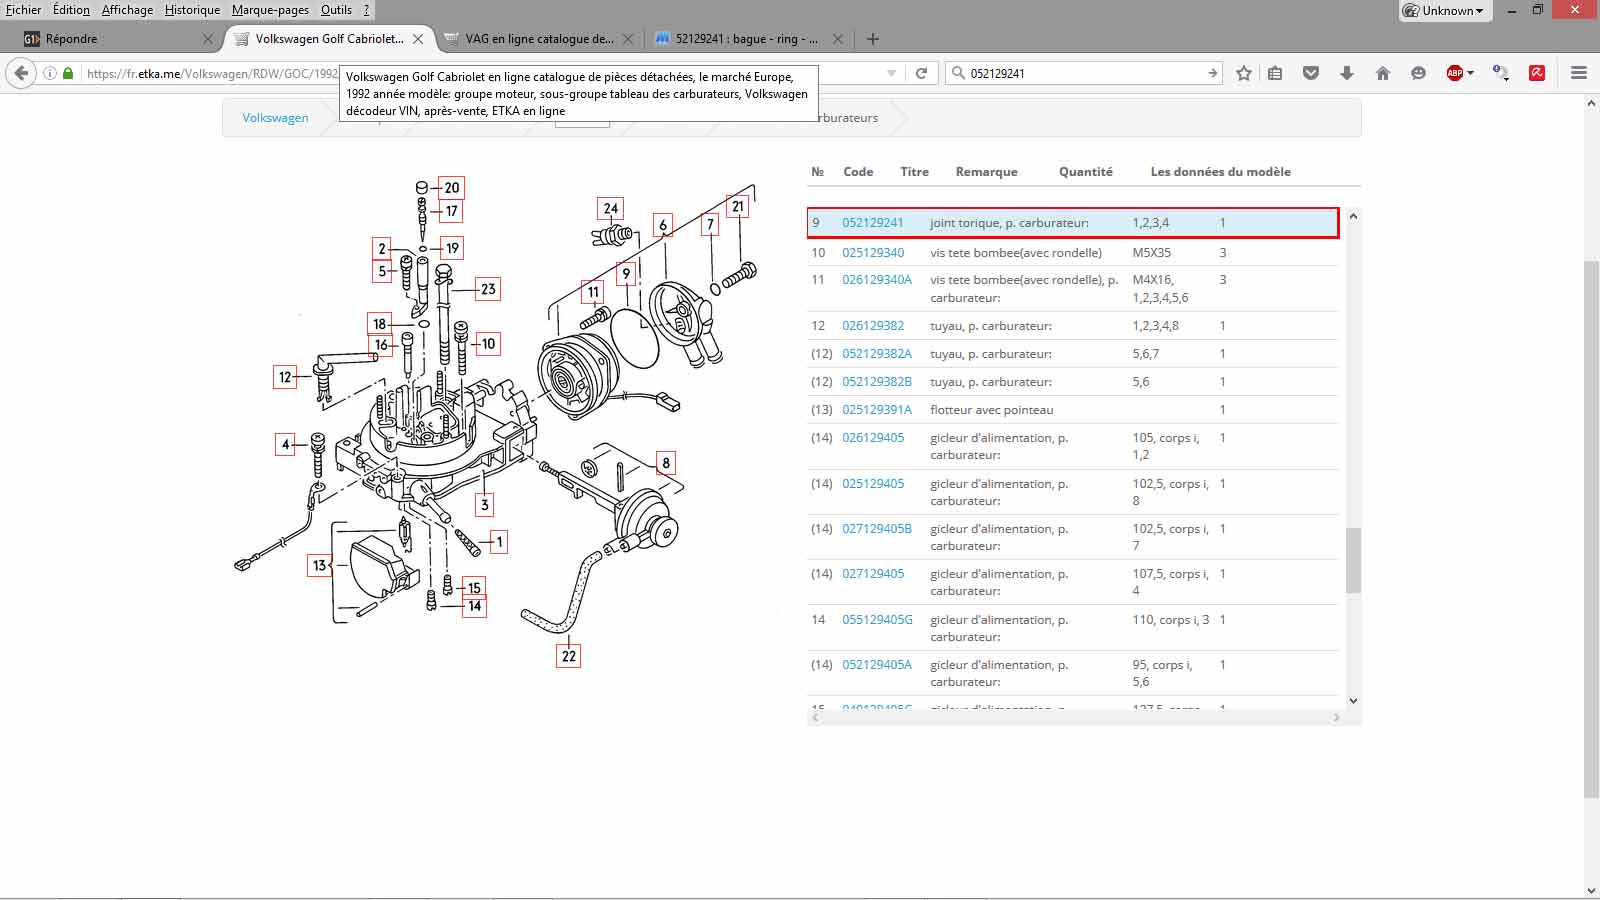1600x900 pixels.
Task: Expand the address bar history dropdown
Action: pyautogui.click(x=891, y=73)
